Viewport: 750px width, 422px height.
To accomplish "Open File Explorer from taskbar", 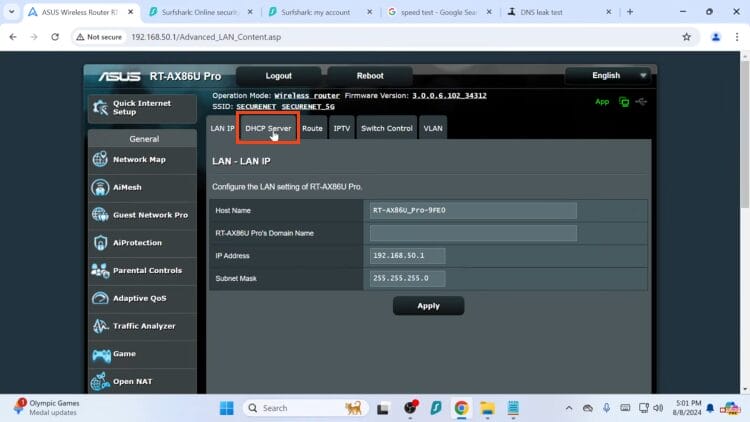I will click(x=487, y=408).
